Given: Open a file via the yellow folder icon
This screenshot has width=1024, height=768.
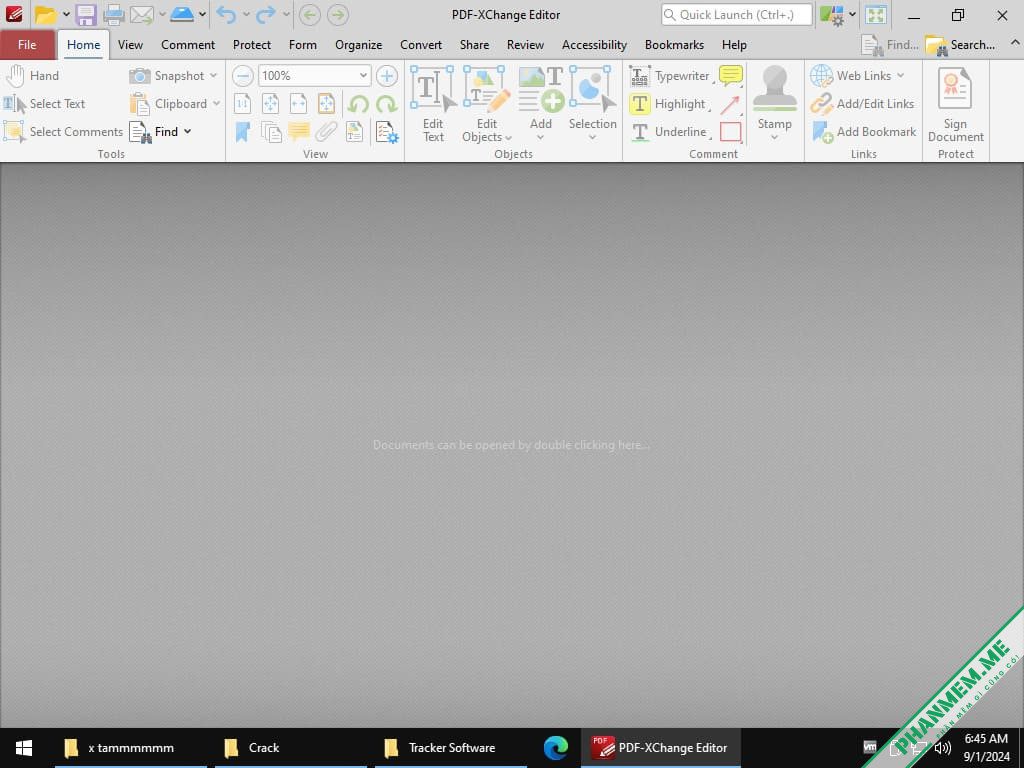Looking at the screenshot, I should 44,14.
